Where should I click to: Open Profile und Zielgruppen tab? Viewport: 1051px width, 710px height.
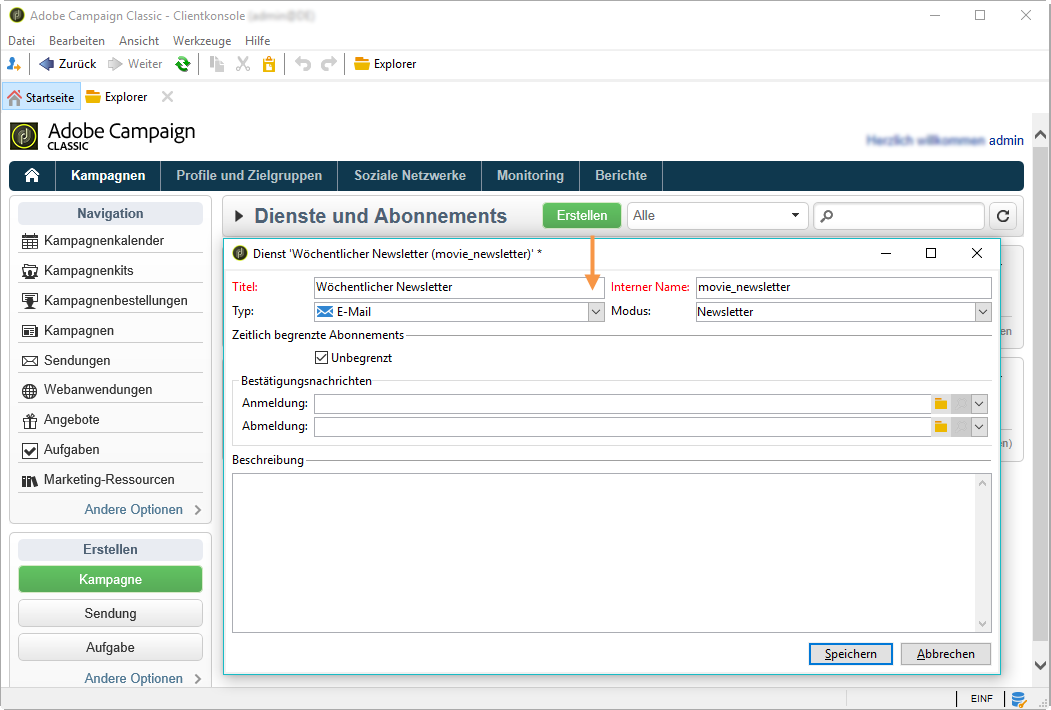[x=249, y=176]
